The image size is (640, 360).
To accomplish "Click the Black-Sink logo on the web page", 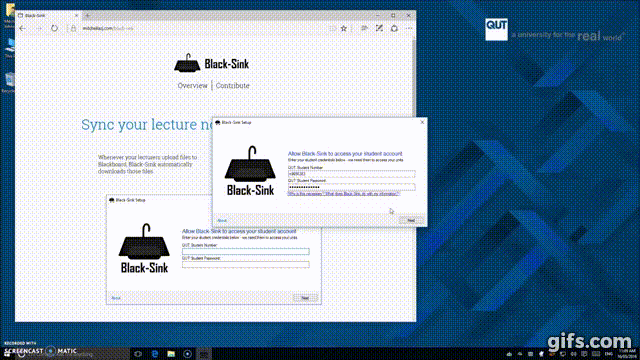I will pos(211,63).
